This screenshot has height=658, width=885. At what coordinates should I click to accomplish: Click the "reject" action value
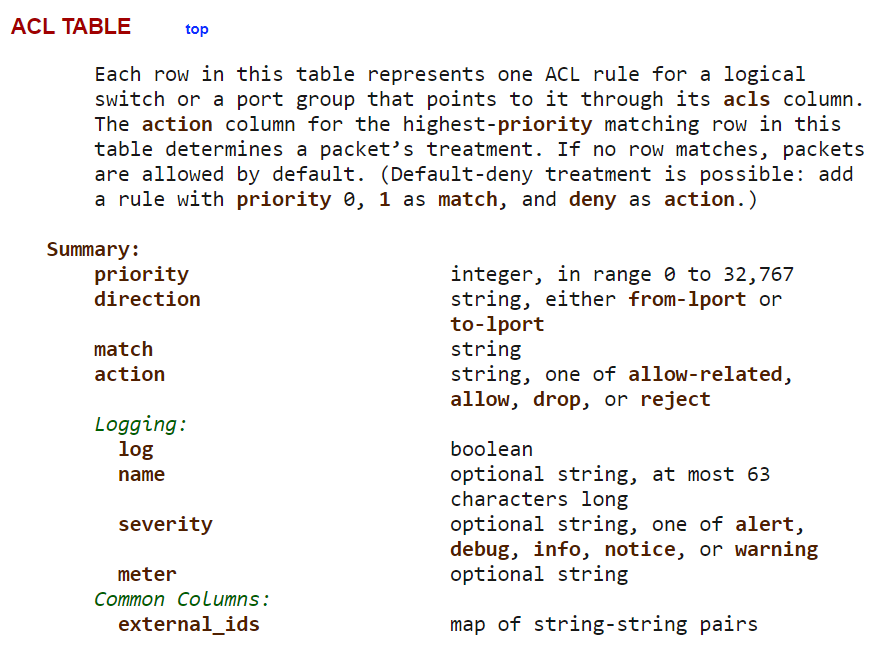pos(675,400)
